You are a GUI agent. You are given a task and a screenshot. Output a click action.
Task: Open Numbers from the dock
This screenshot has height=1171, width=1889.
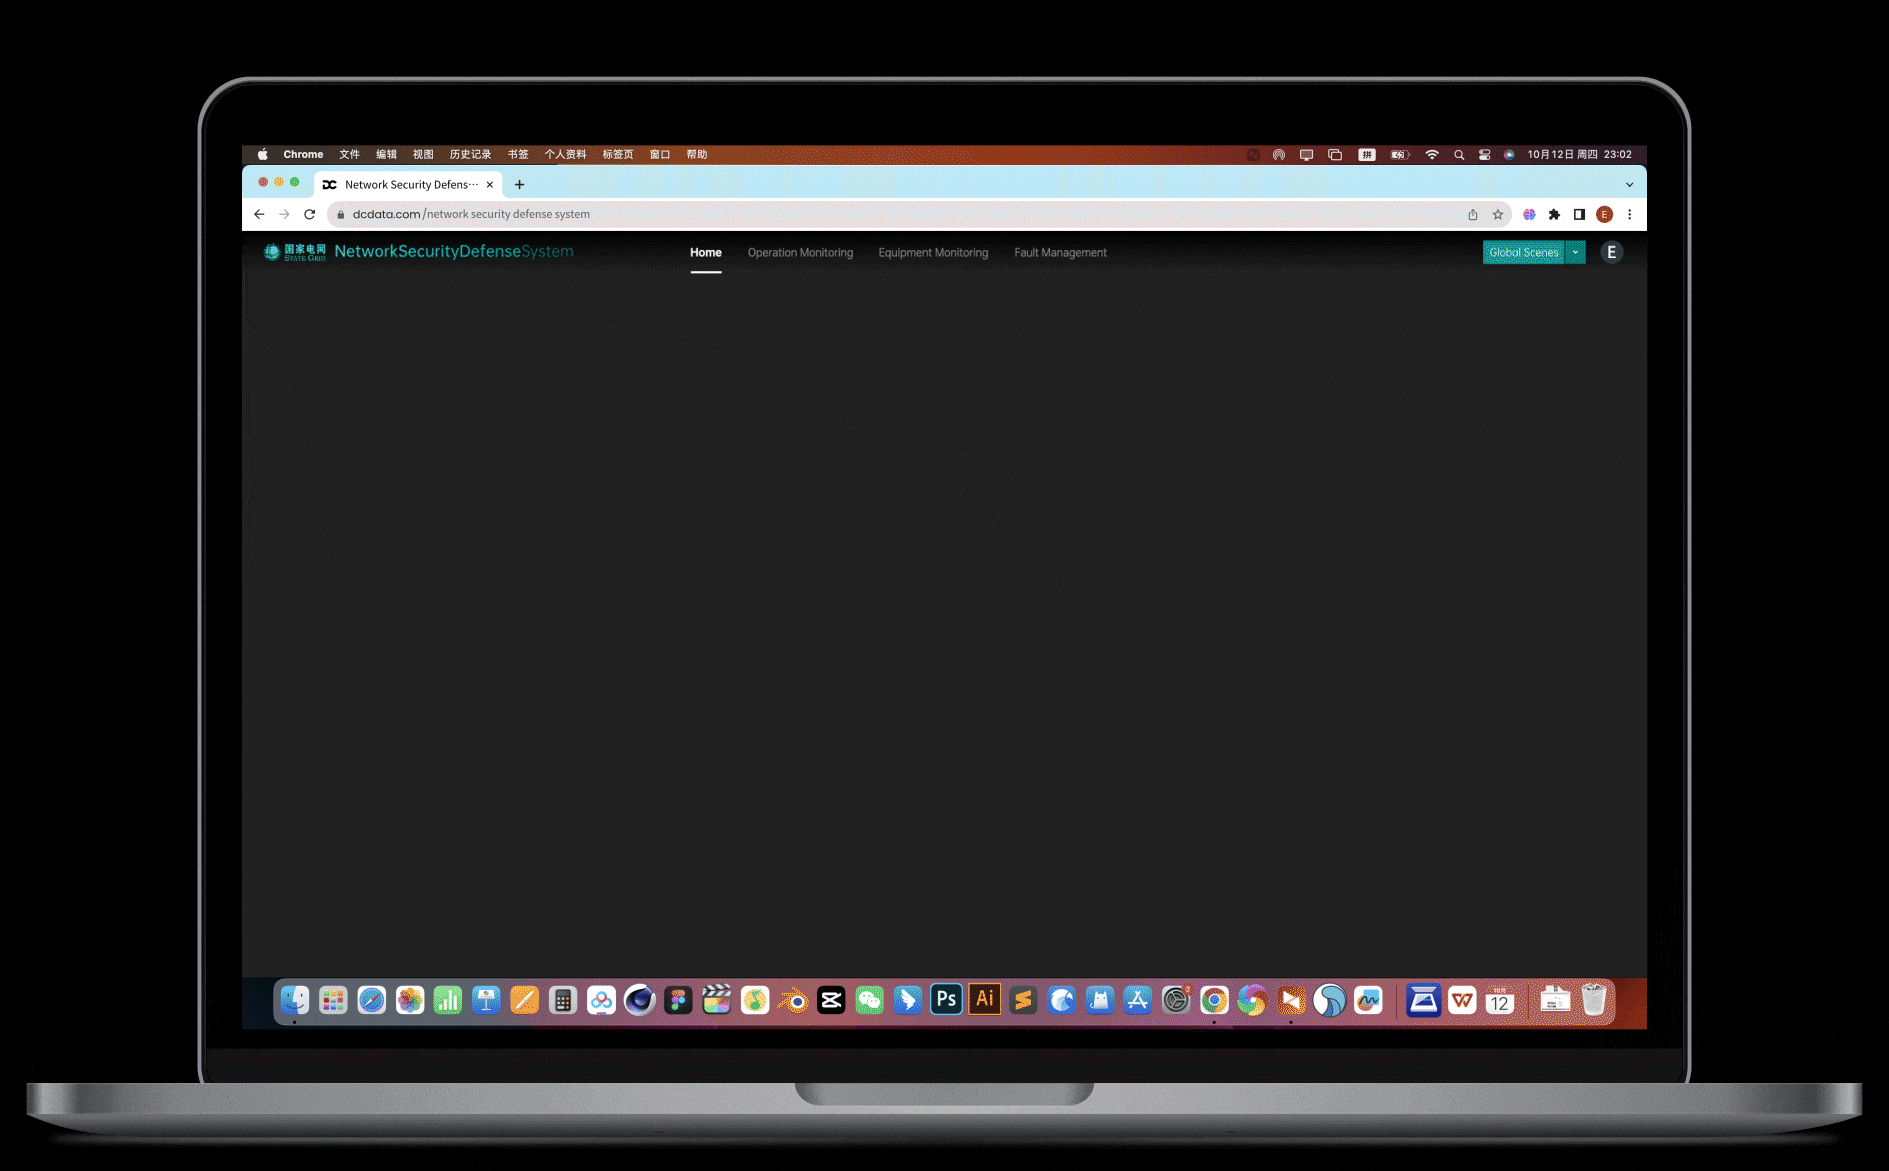pyautogui.click(x=448, y=1000)
